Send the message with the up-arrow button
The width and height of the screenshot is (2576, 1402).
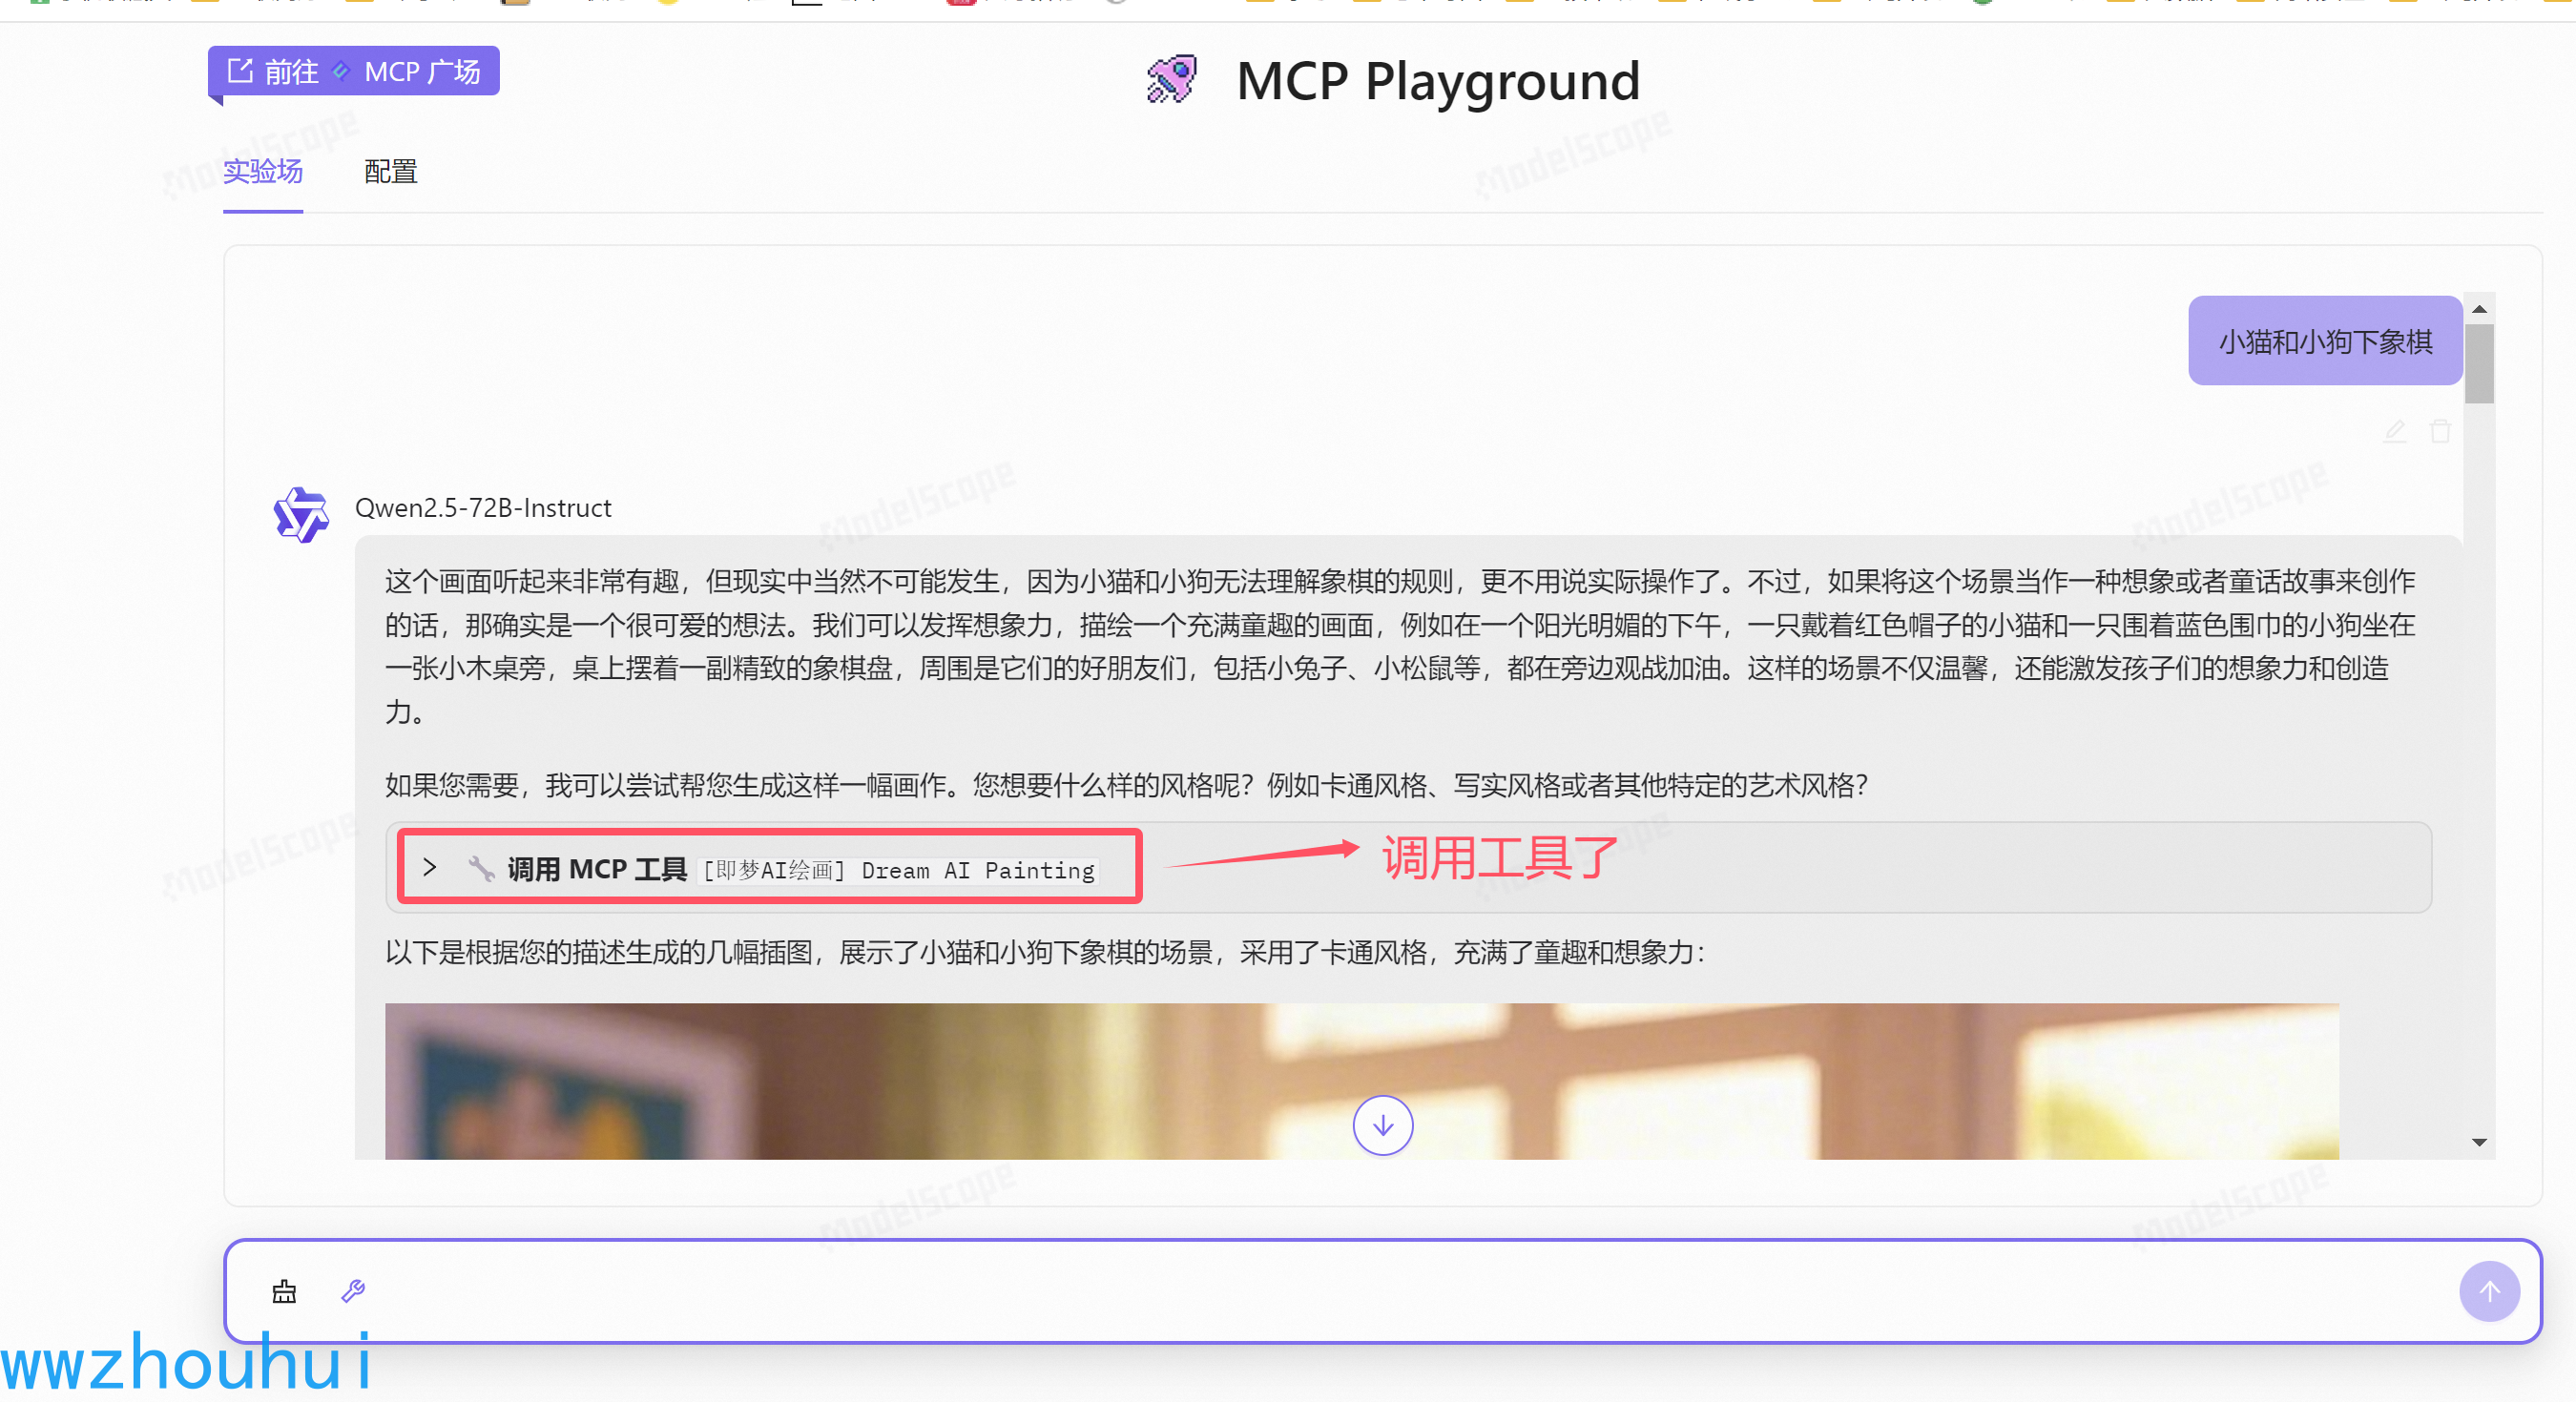point(2488,1291)
